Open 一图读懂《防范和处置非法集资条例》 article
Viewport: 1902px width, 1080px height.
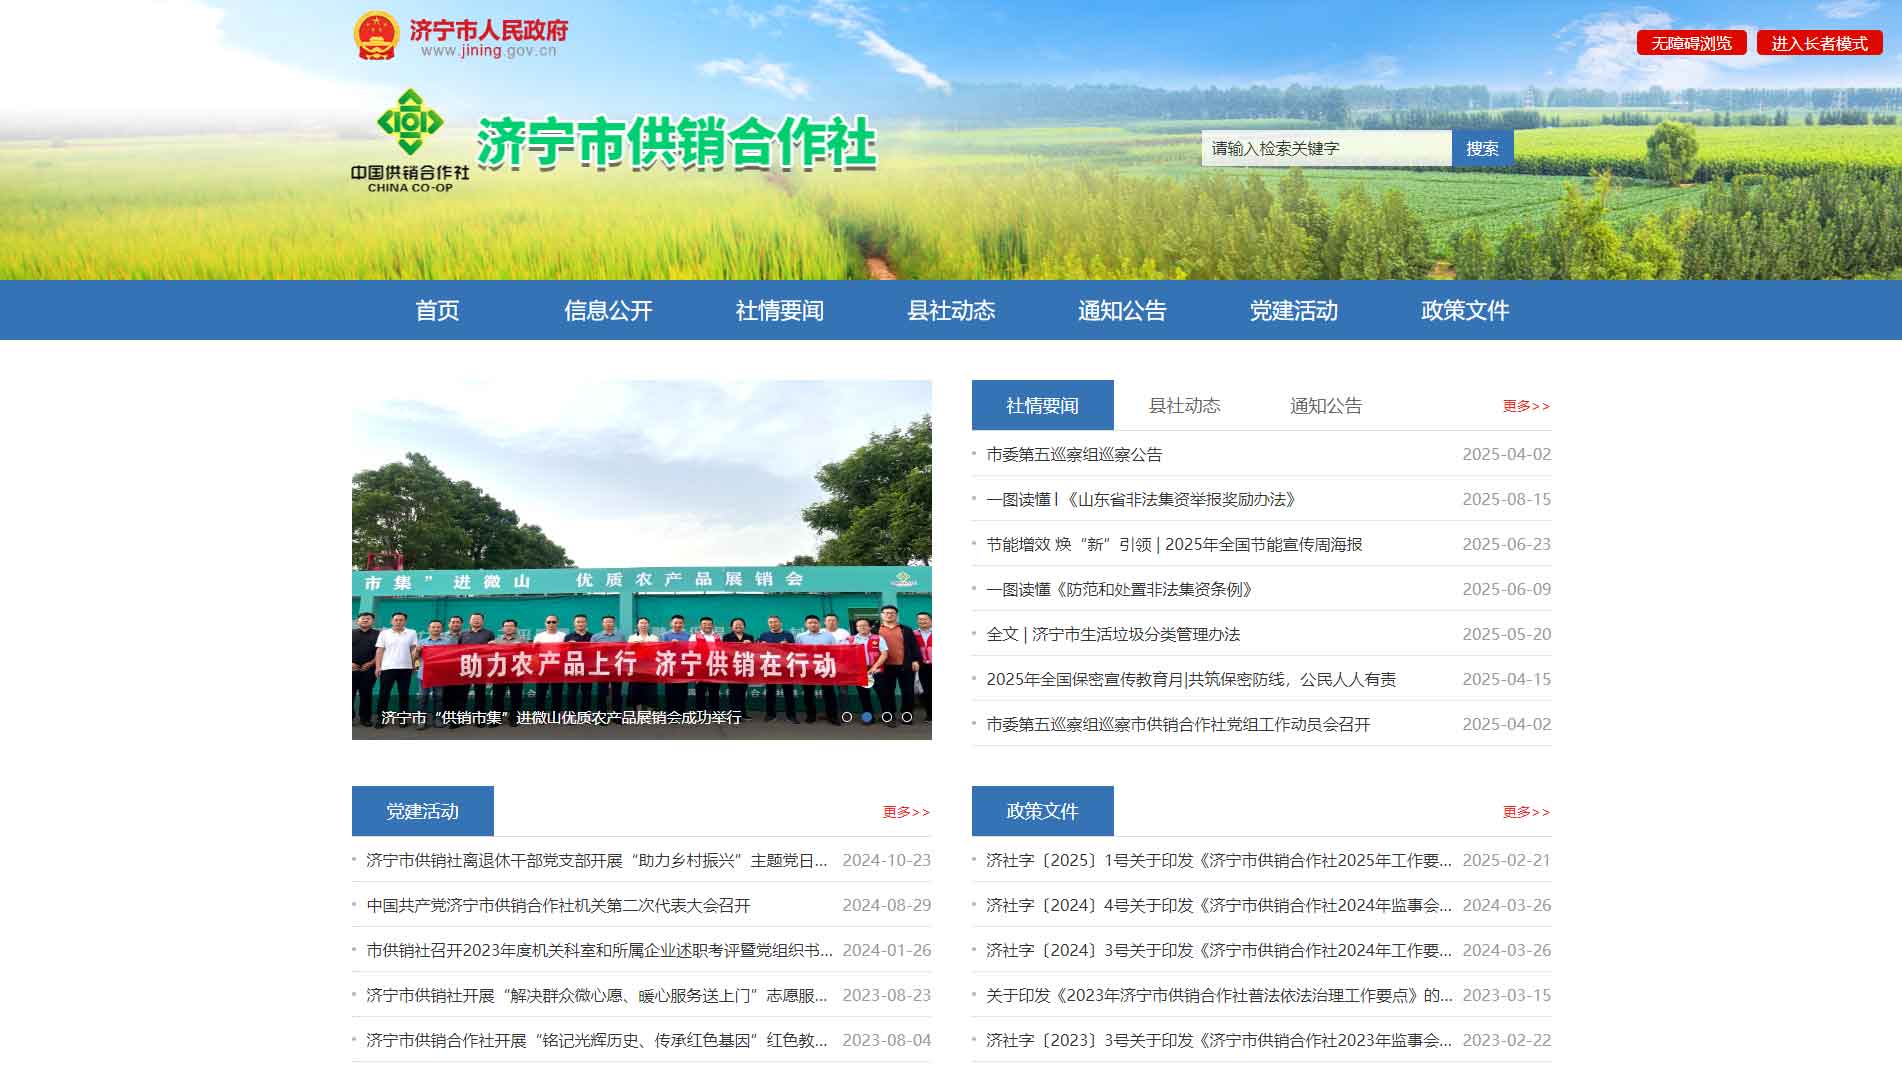click(x=1120, y=589)
